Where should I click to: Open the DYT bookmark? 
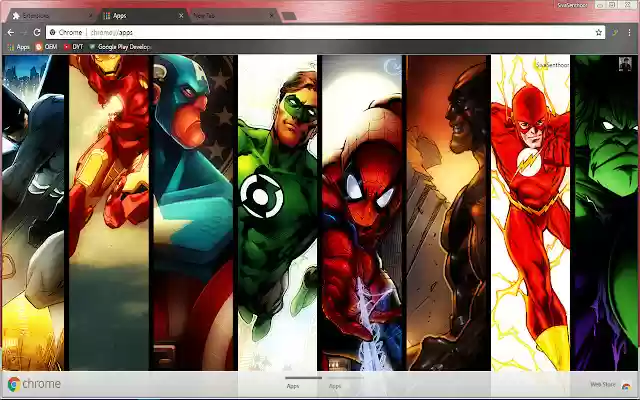pyautogui.click(x=73, y=47)
